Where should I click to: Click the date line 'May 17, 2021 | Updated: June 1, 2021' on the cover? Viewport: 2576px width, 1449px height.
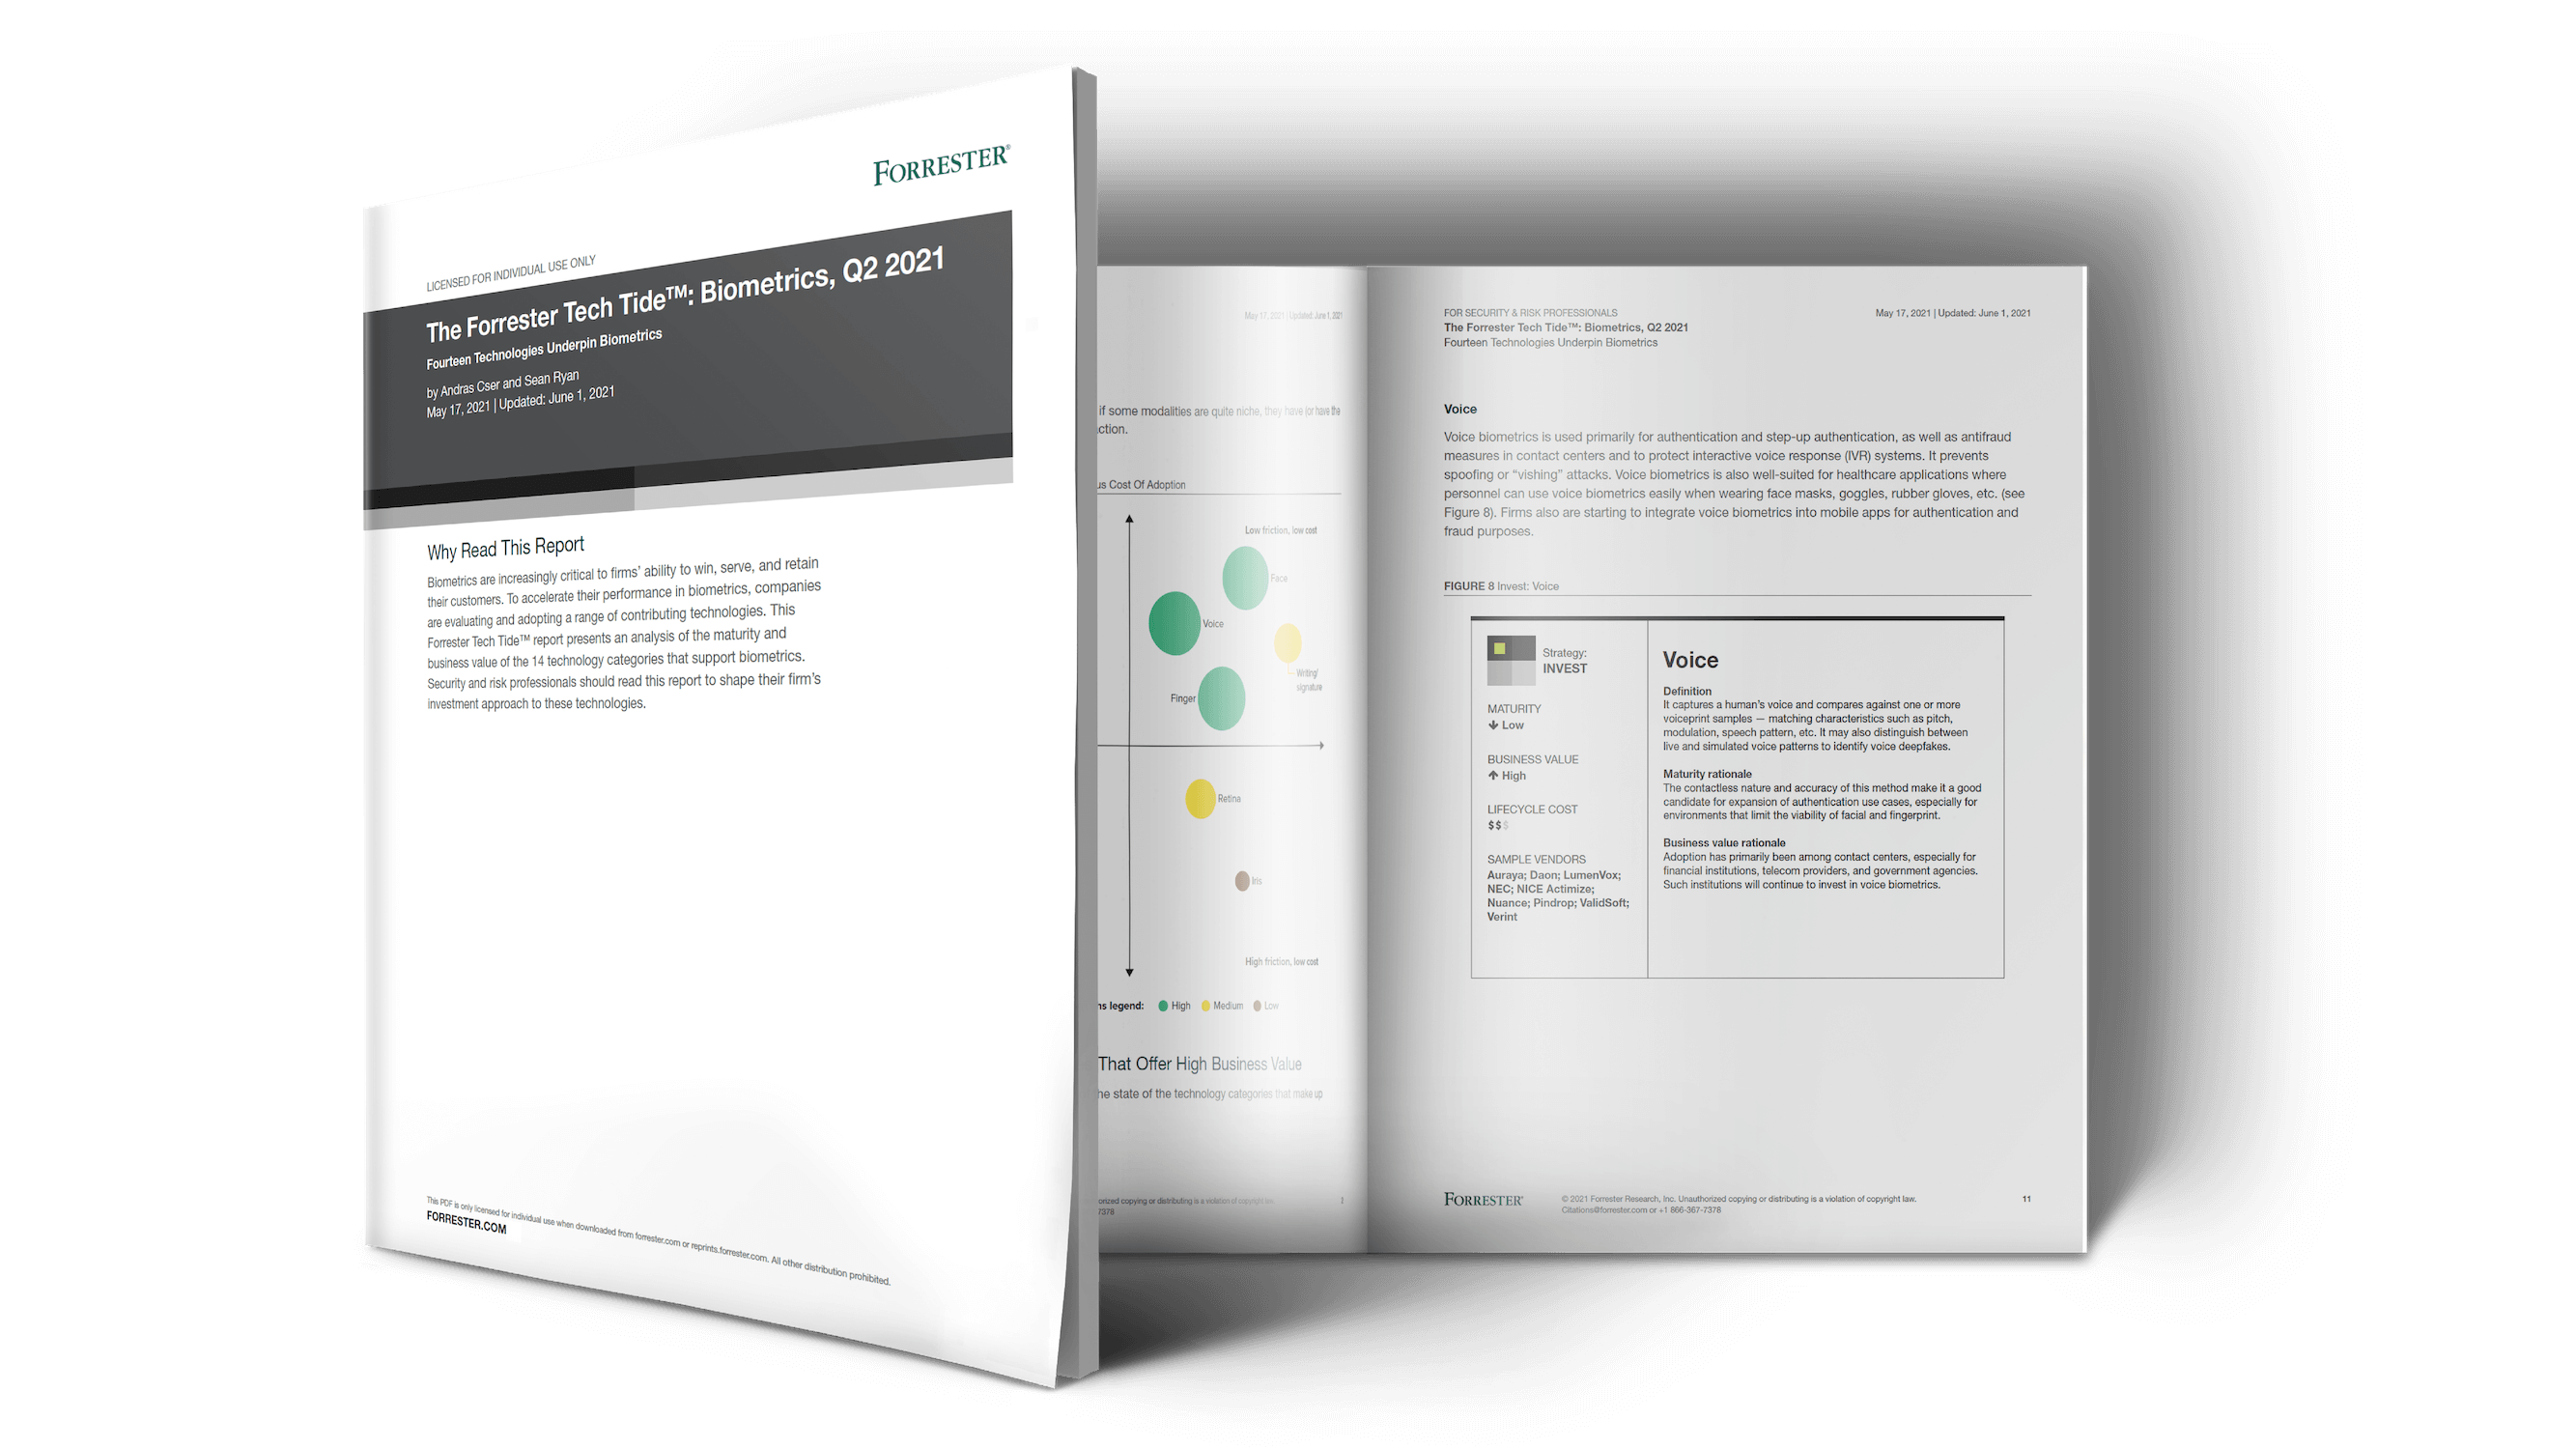[520, 403]
